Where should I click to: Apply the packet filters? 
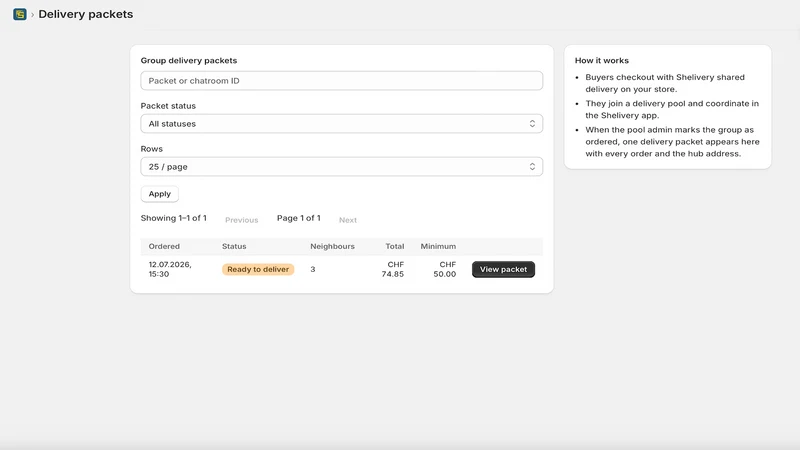(x=160, y=194)
